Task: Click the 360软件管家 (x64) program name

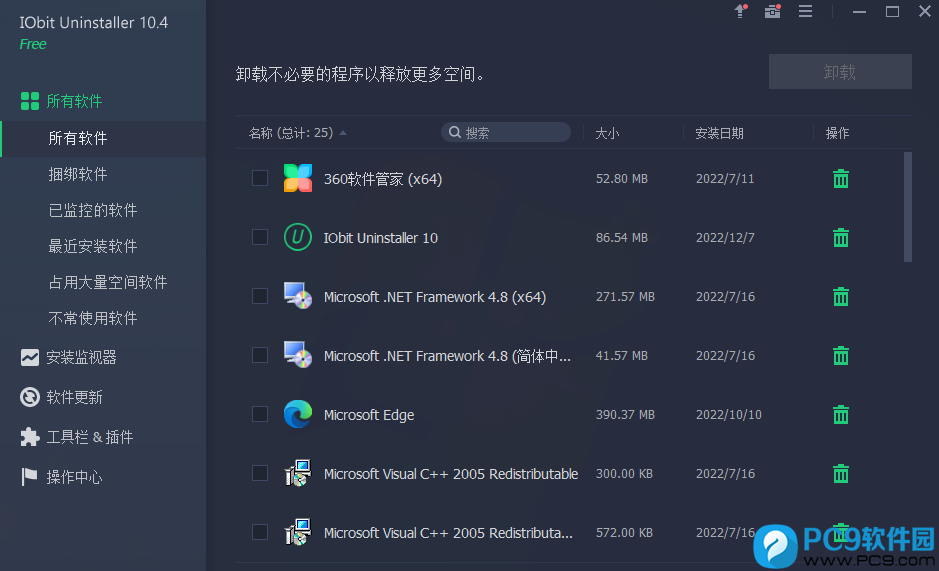Action: 383,179
